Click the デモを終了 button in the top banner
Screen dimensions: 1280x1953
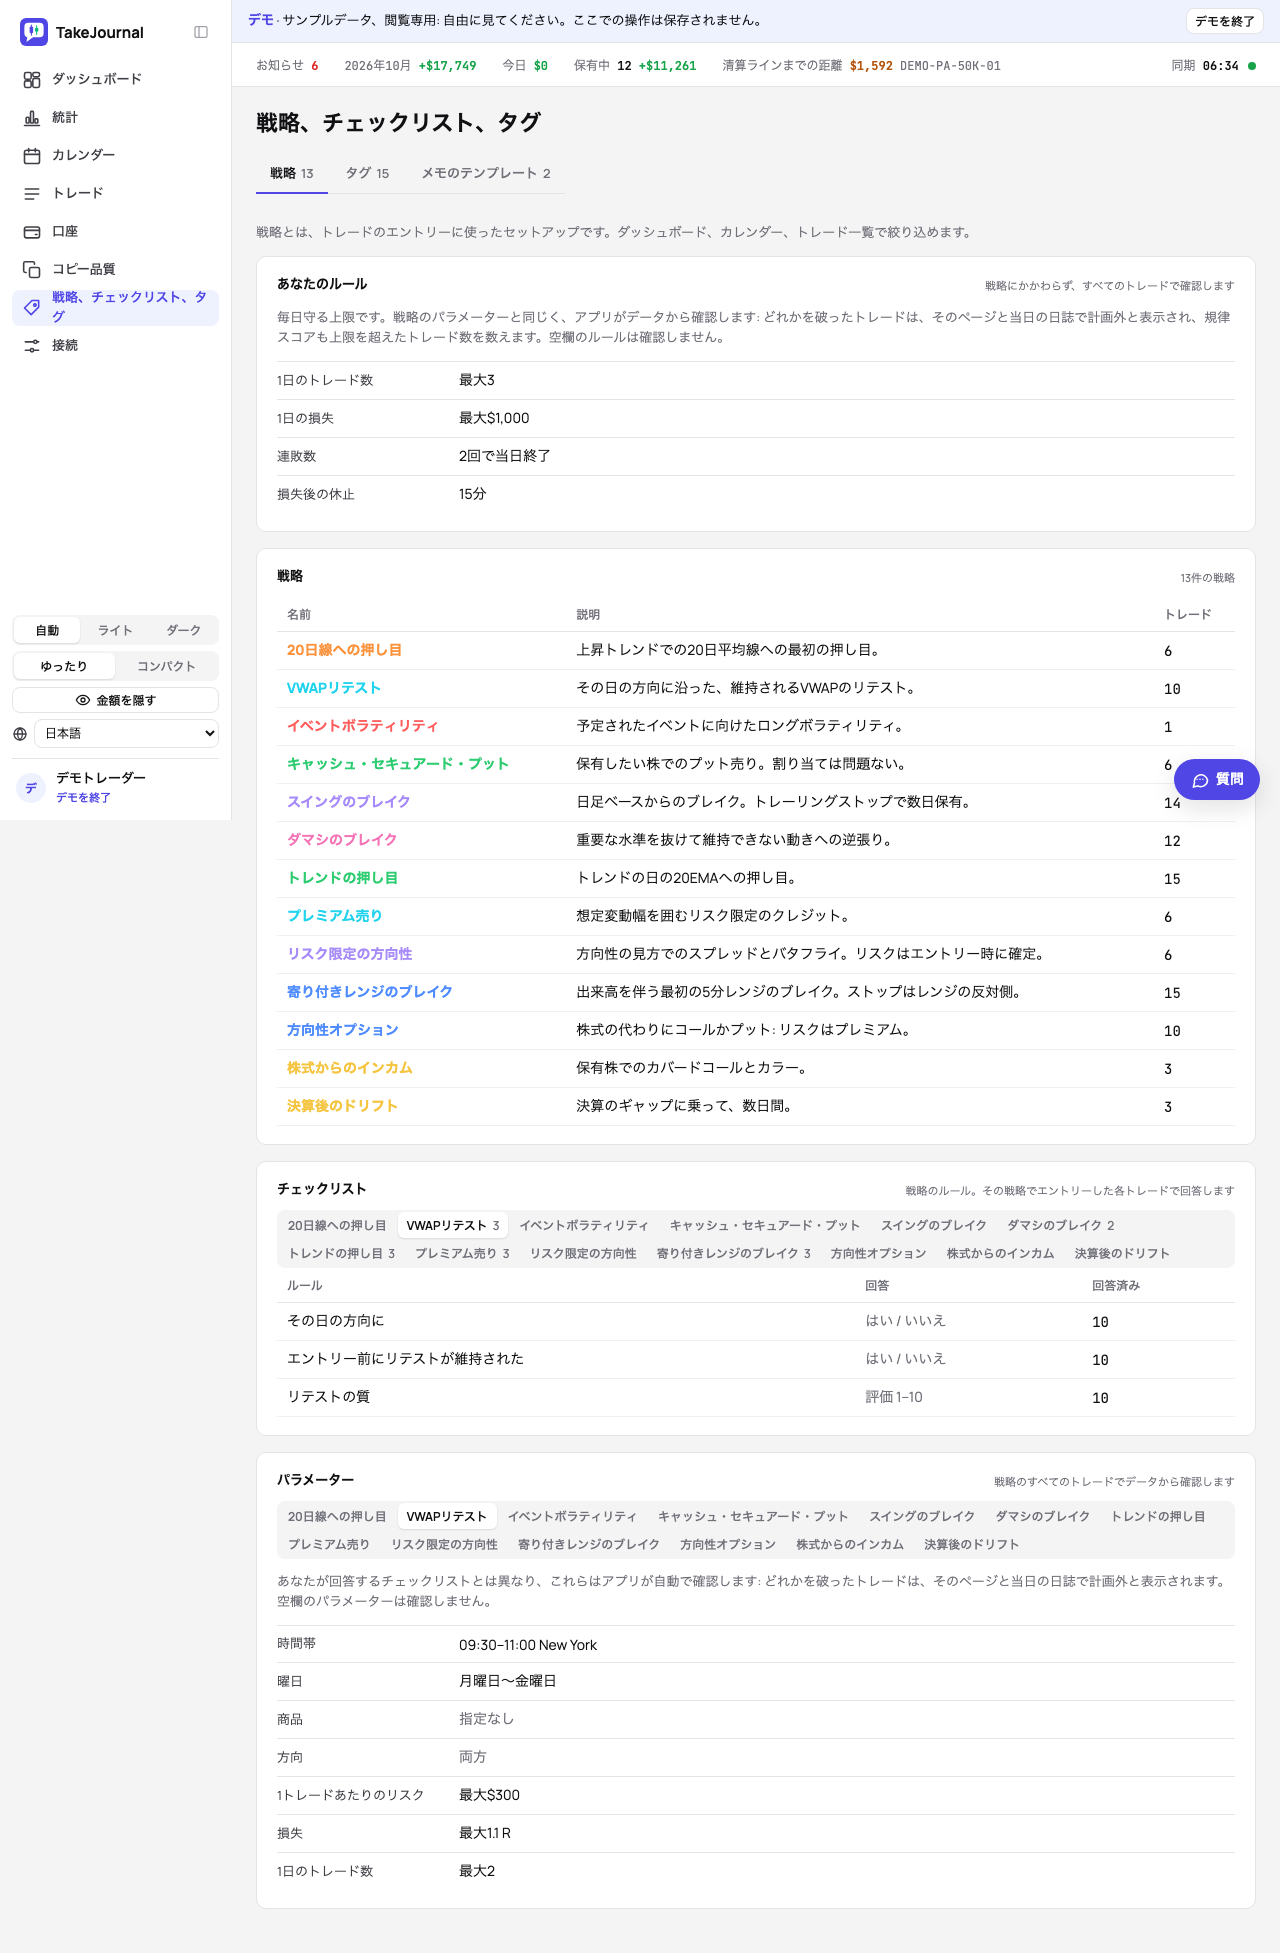[1225, 21]
